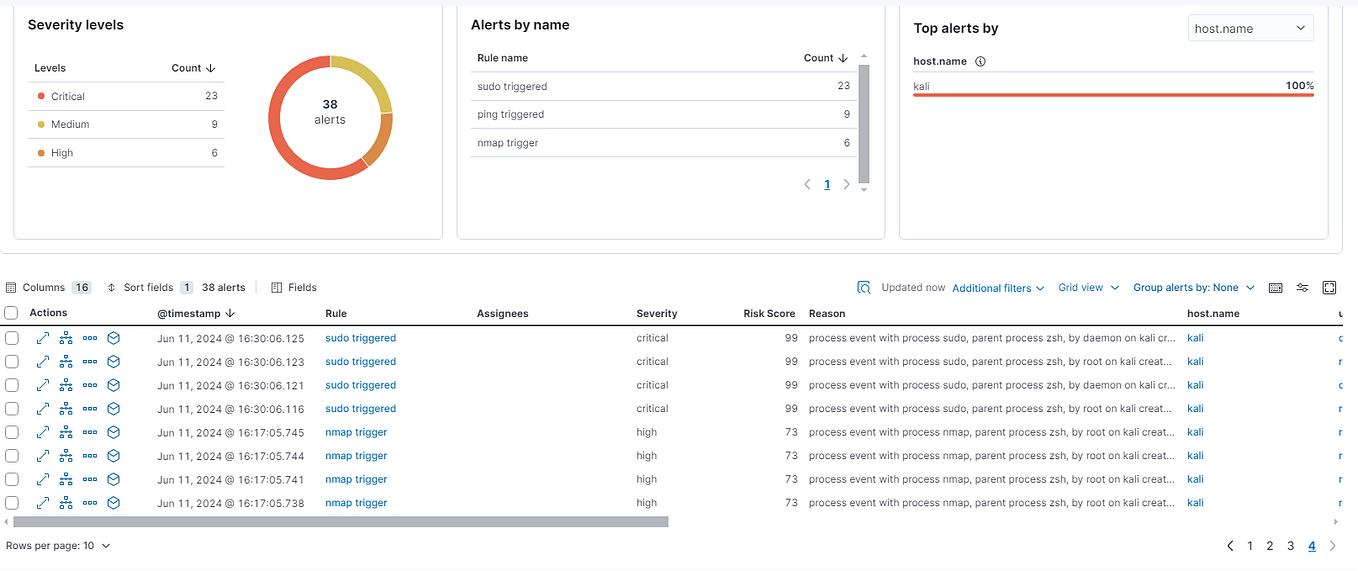Open the Fields browser button

[294, 288]
